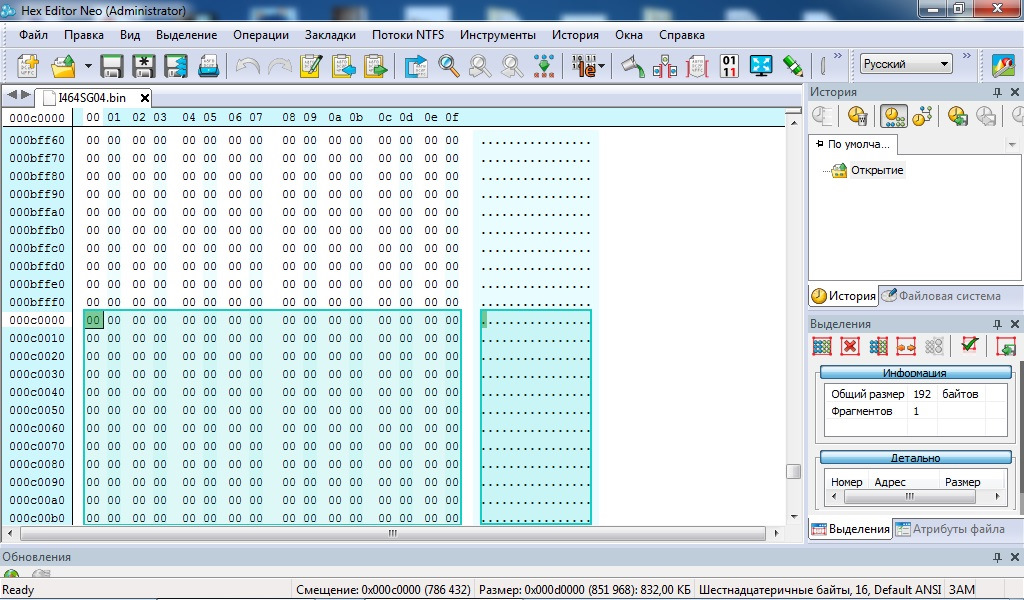Click the clipboard with pencil edit icon

tap(312, 66)
